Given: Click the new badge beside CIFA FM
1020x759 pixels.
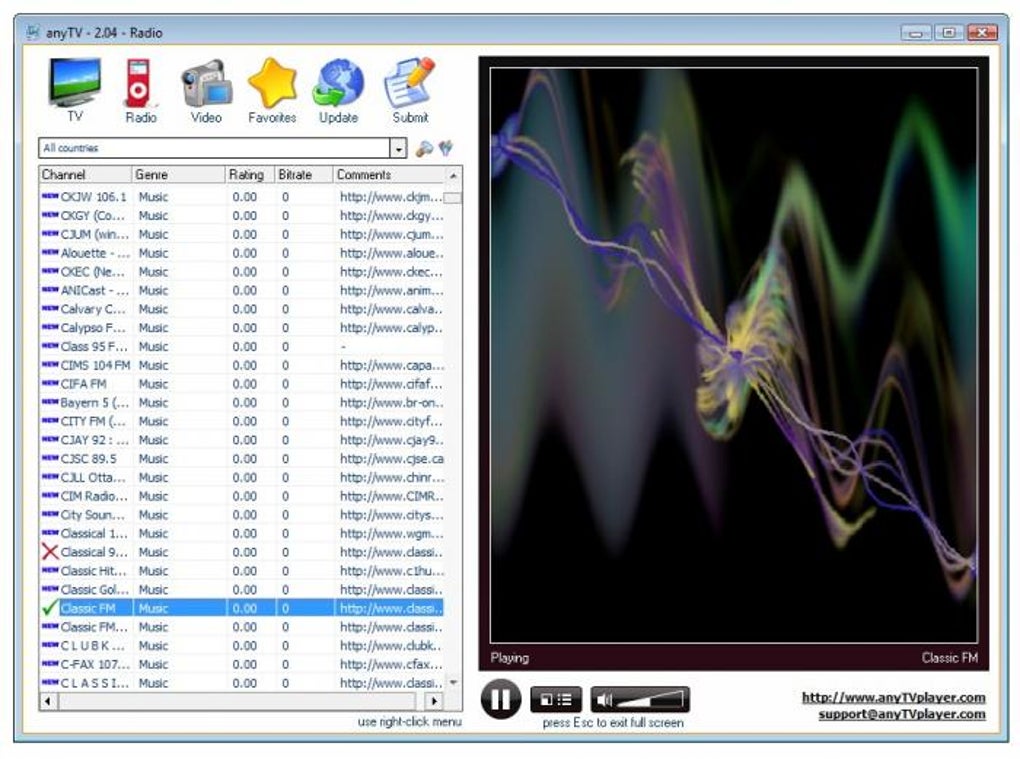Looking at the screenshot, I should point(49,383).
